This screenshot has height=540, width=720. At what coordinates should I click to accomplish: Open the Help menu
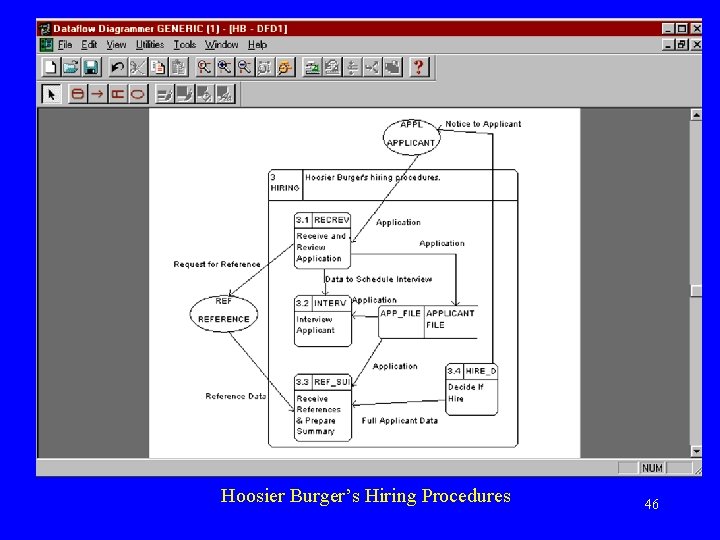[x=257, y=45]
